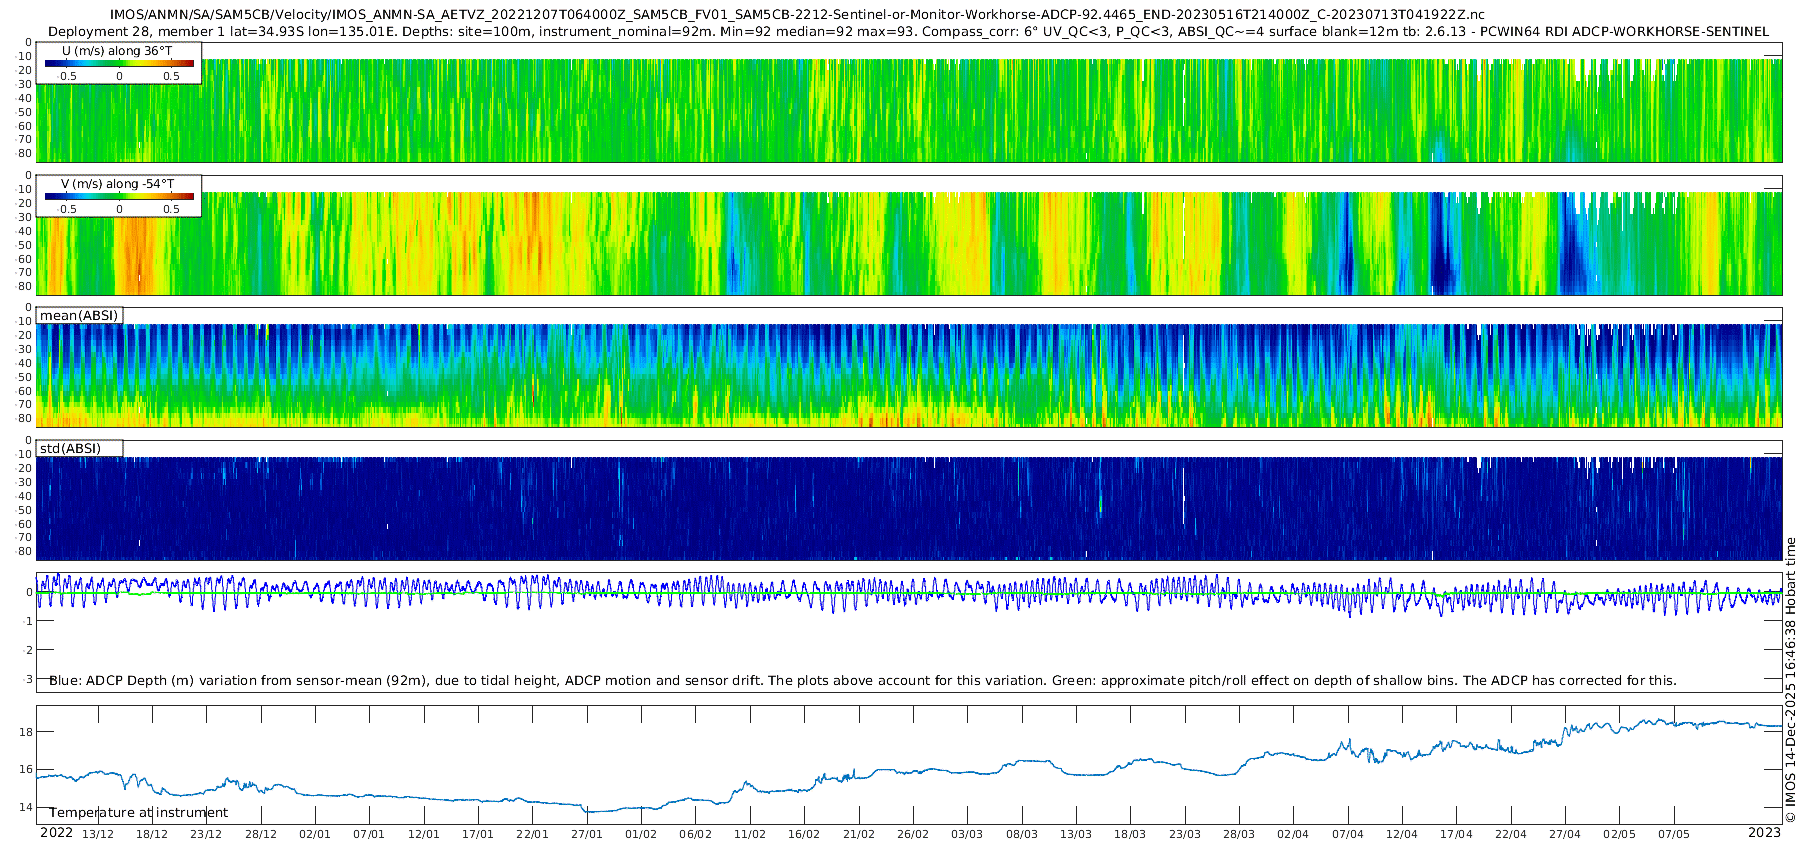This screenshot has width=1800, height=850.
Task: Click the 2022 year label at axis start
Action: click(x=56, y=833)
